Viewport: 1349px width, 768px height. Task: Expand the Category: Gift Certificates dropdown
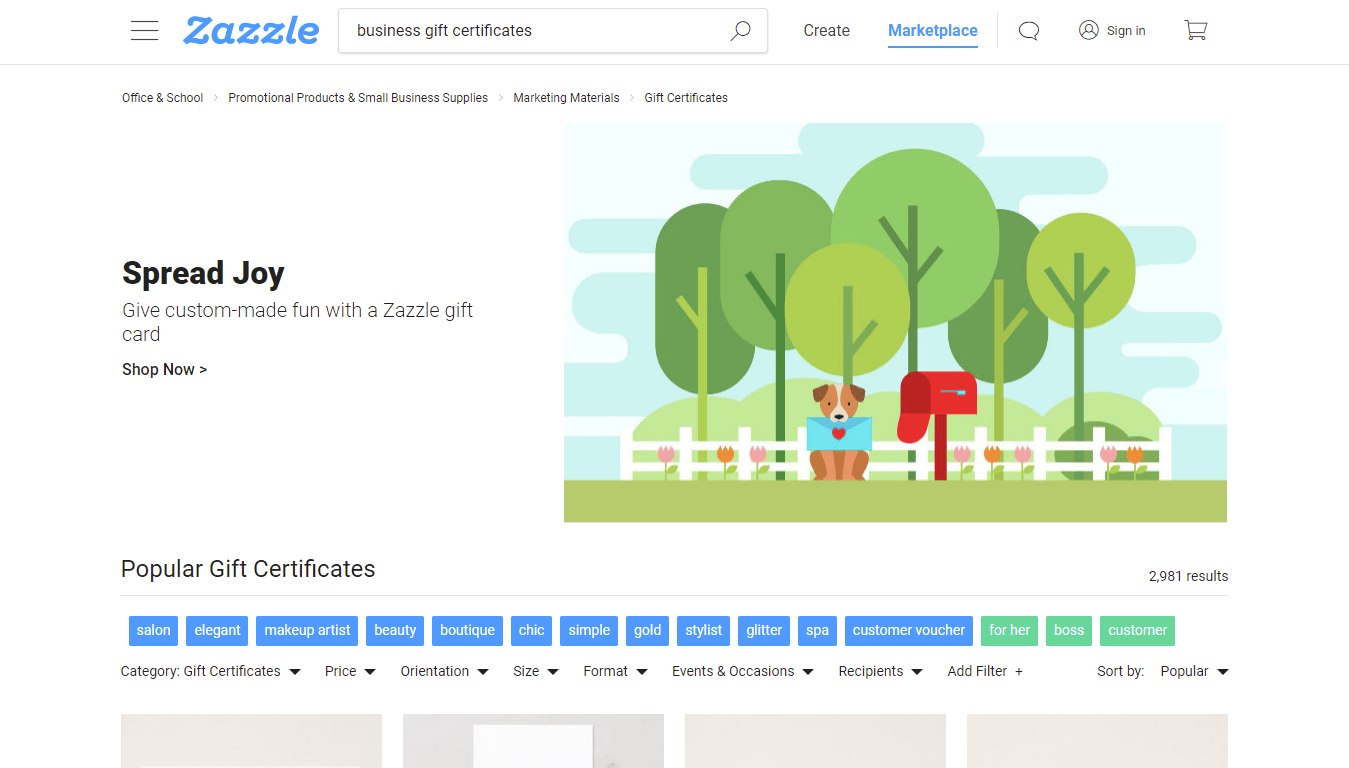pos(211,671)
